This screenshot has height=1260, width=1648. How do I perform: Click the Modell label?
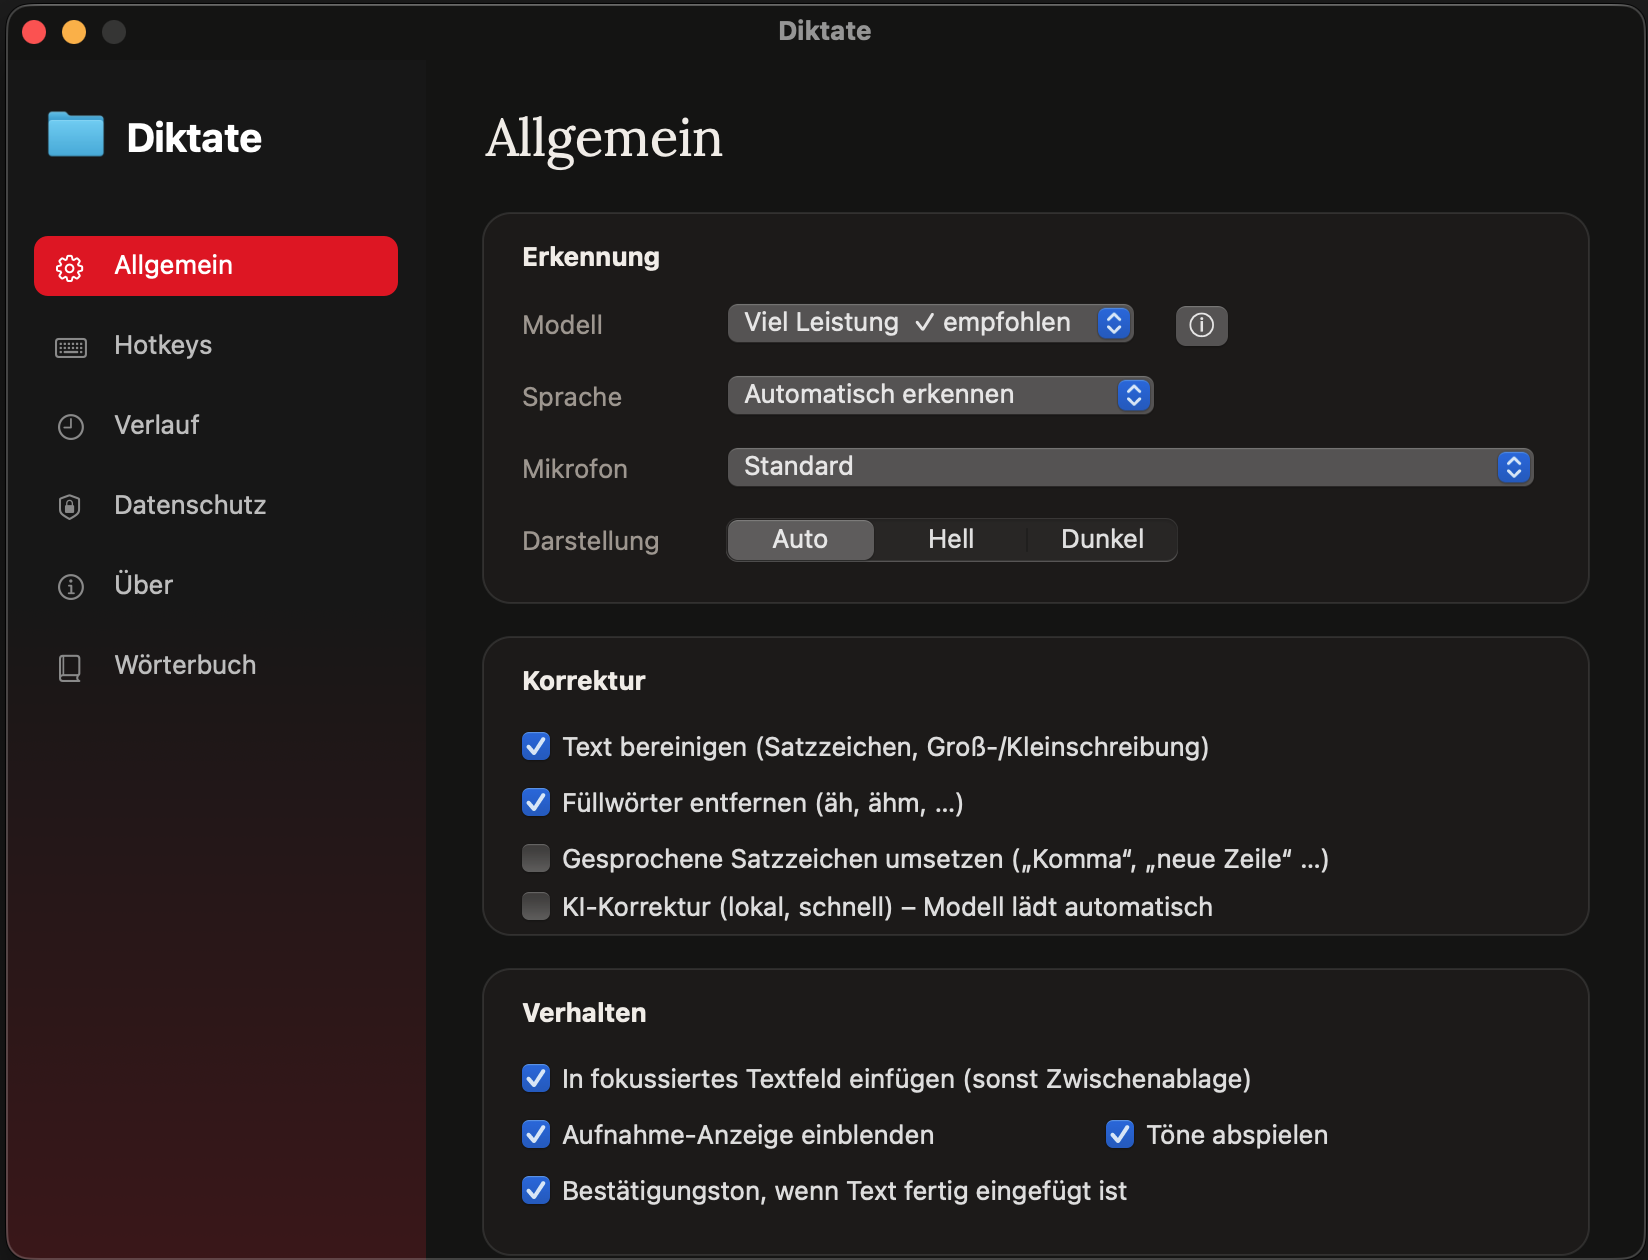[562, 325]
